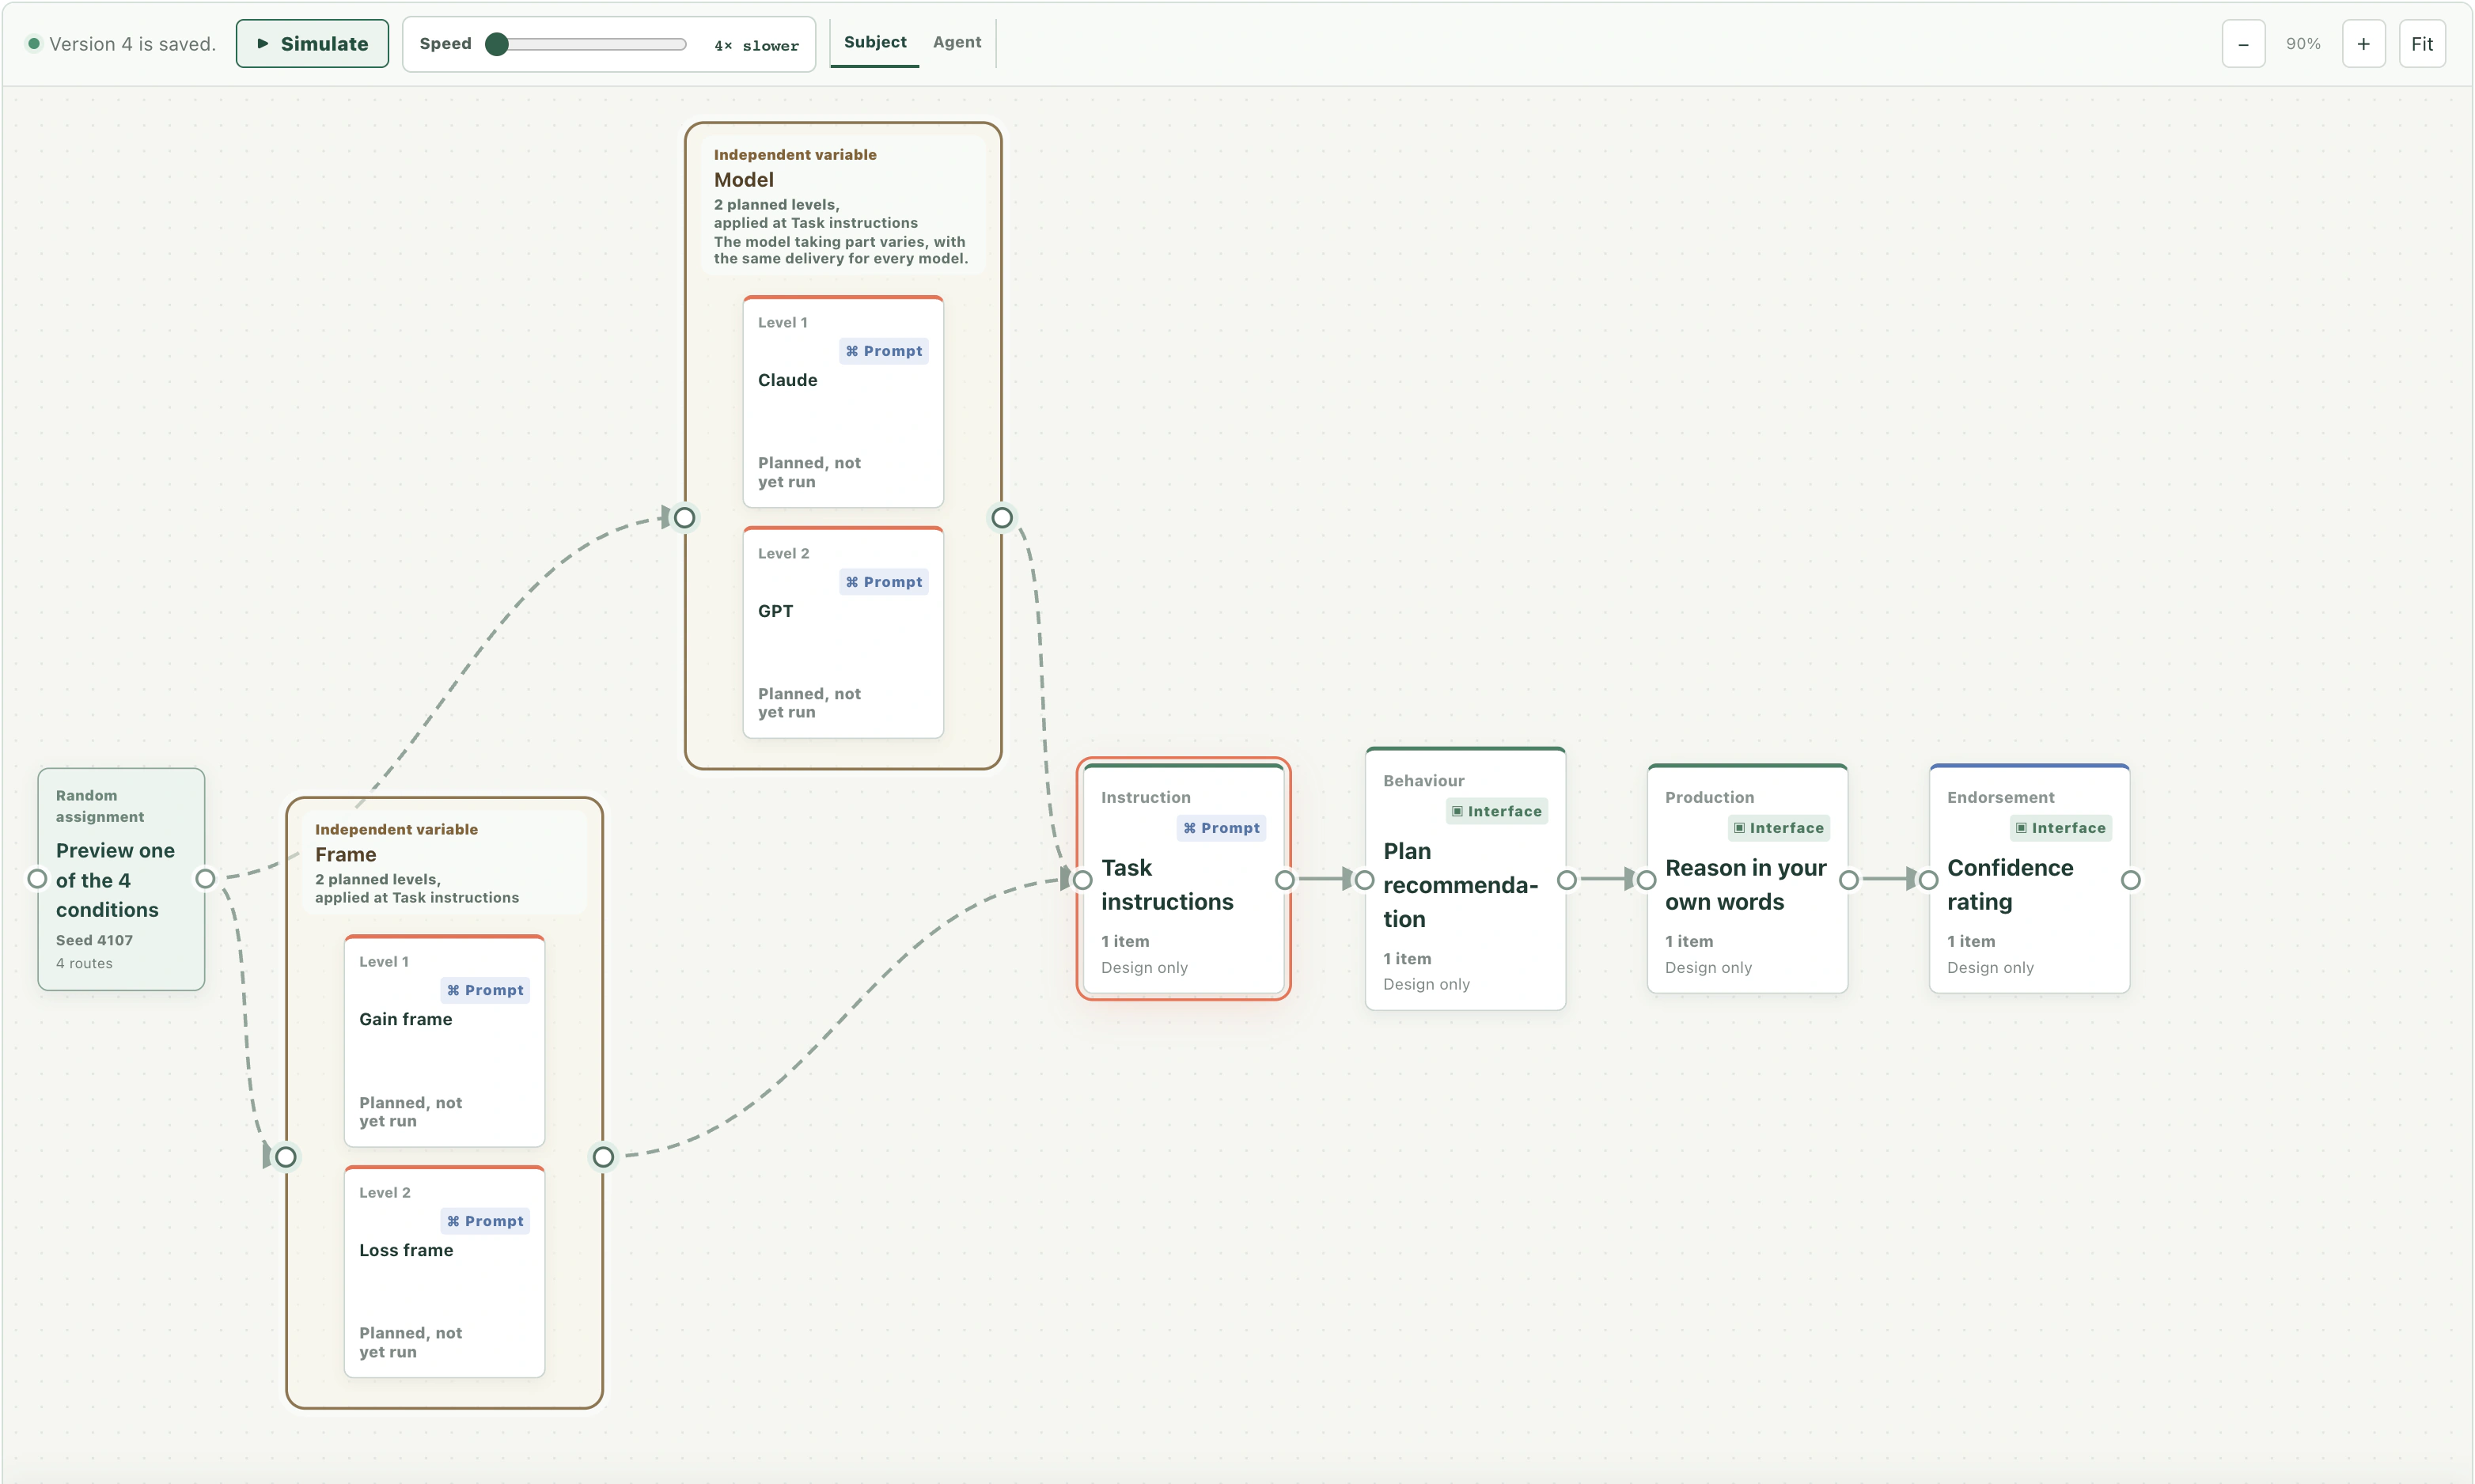Image resolution: width=2475 pixels, height=1484 pixels.
Task: Click the Random assignment input port
Action: pyautogui.click(x=37, y=879)
